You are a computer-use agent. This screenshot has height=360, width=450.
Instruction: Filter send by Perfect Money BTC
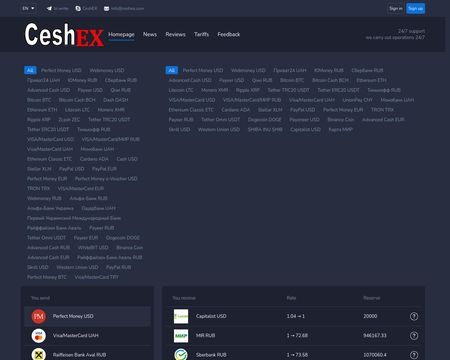click(x=47, y=277)
